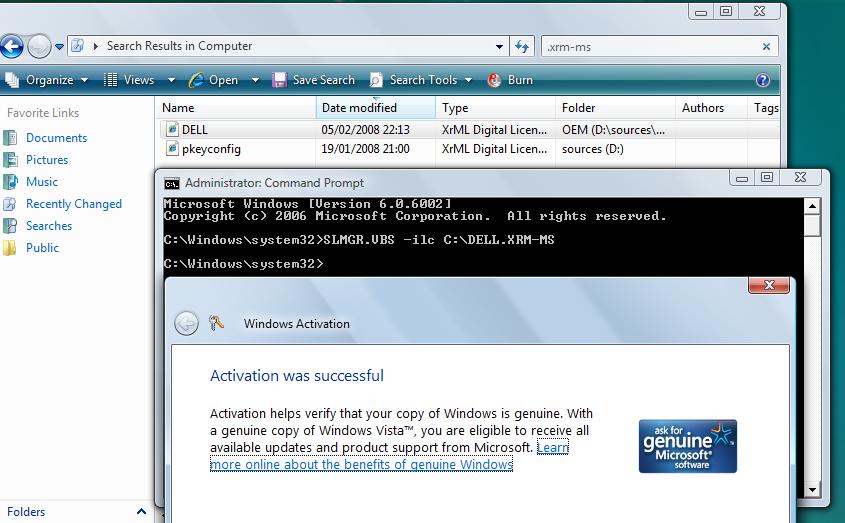The height and width of the screenshot is (523, 845).
Task: Select the pkeyconfig file icon
Action: (172, 148)
